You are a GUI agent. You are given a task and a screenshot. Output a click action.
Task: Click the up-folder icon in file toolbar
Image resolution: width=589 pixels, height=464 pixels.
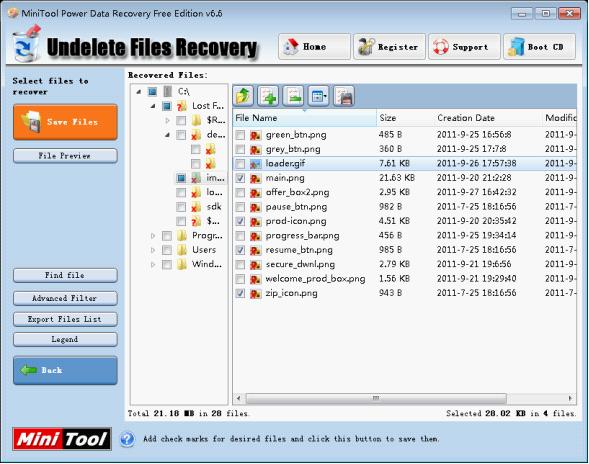(x=243, y=96)
